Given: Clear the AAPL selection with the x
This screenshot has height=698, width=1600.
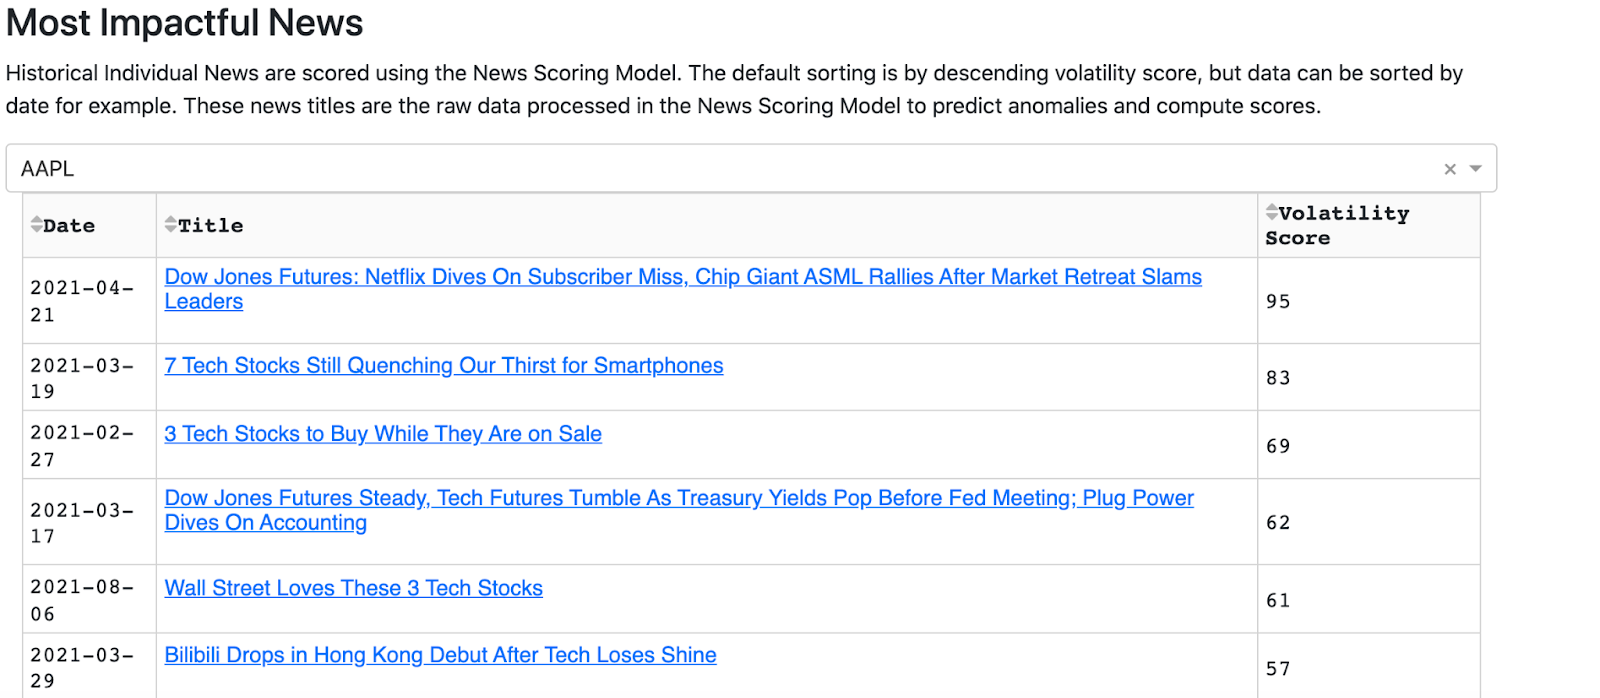Looking at the screenshot, I should tap(1449, 169).
